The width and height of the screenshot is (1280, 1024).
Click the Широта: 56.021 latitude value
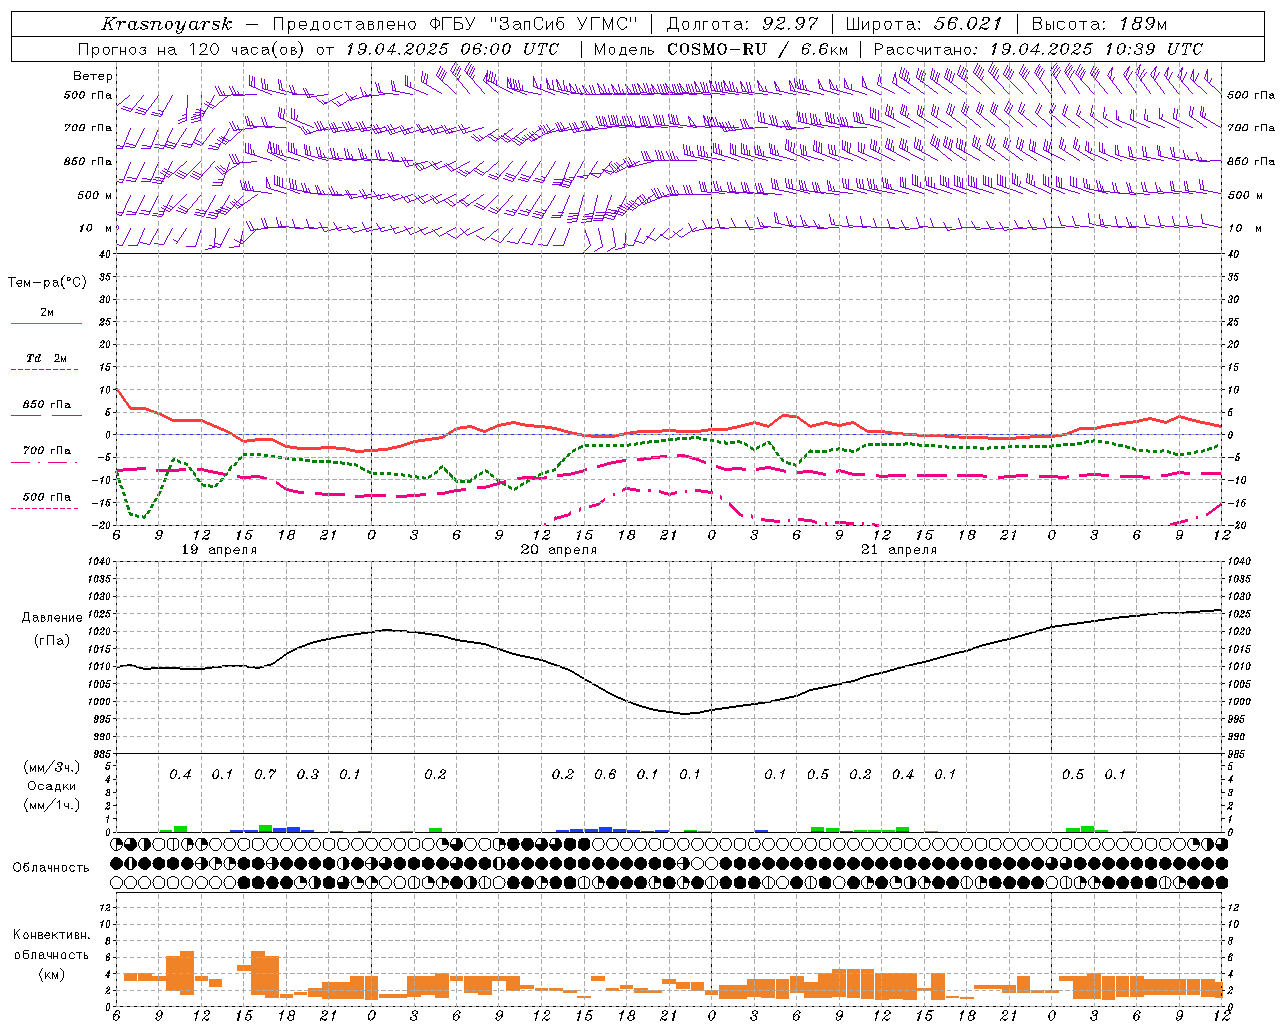(x=924, y=24)
